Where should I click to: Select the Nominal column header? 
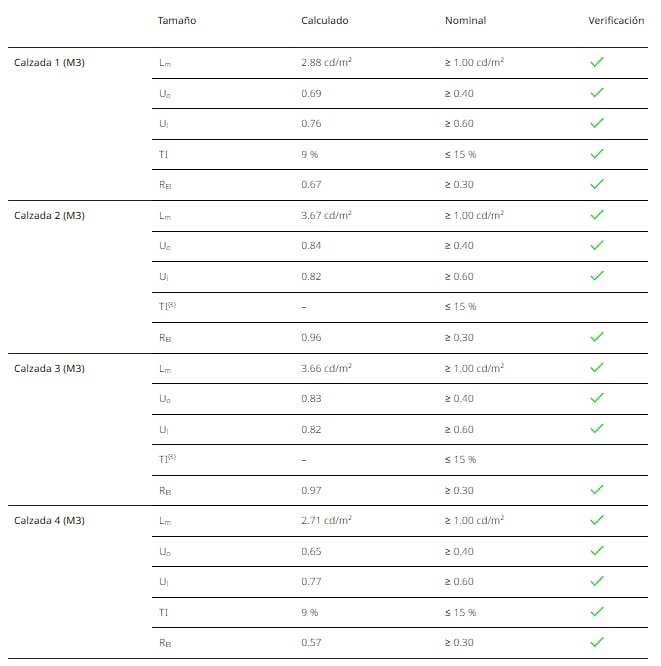coord(465,21)
